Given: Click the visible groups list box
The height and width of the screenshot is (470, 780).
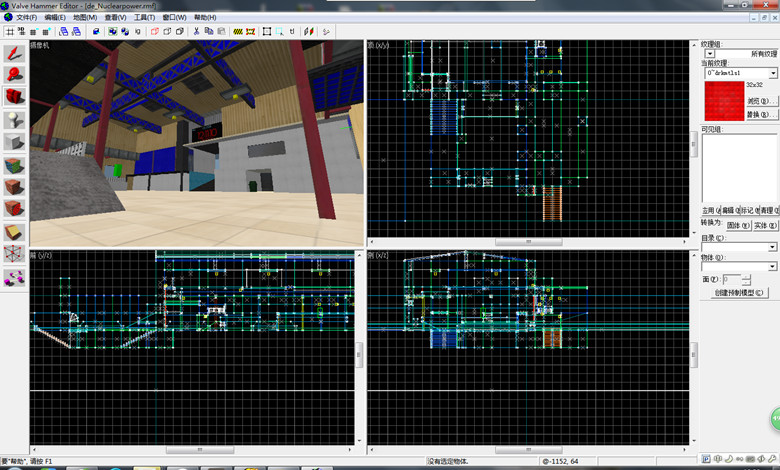Looking at the screenshot, I should [740, 168].
